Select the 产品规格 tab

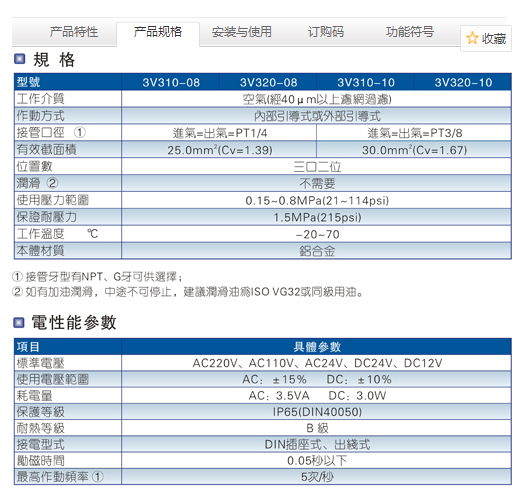click(158, 32)
